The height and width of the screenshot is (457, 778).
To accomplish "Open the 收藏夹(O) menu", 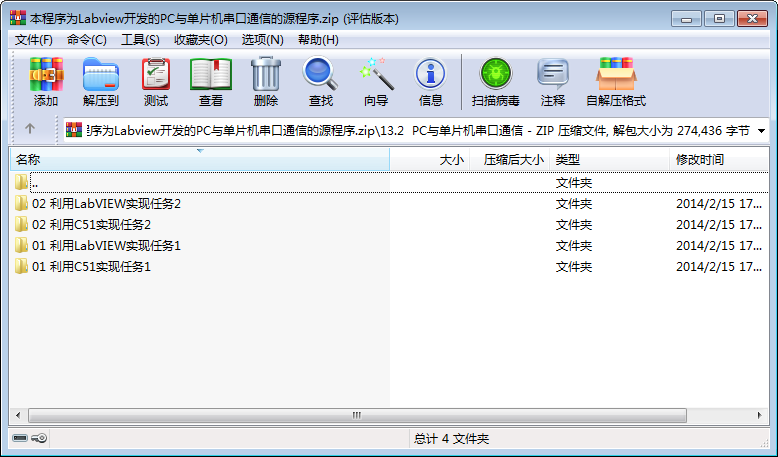I will point(200,40).
